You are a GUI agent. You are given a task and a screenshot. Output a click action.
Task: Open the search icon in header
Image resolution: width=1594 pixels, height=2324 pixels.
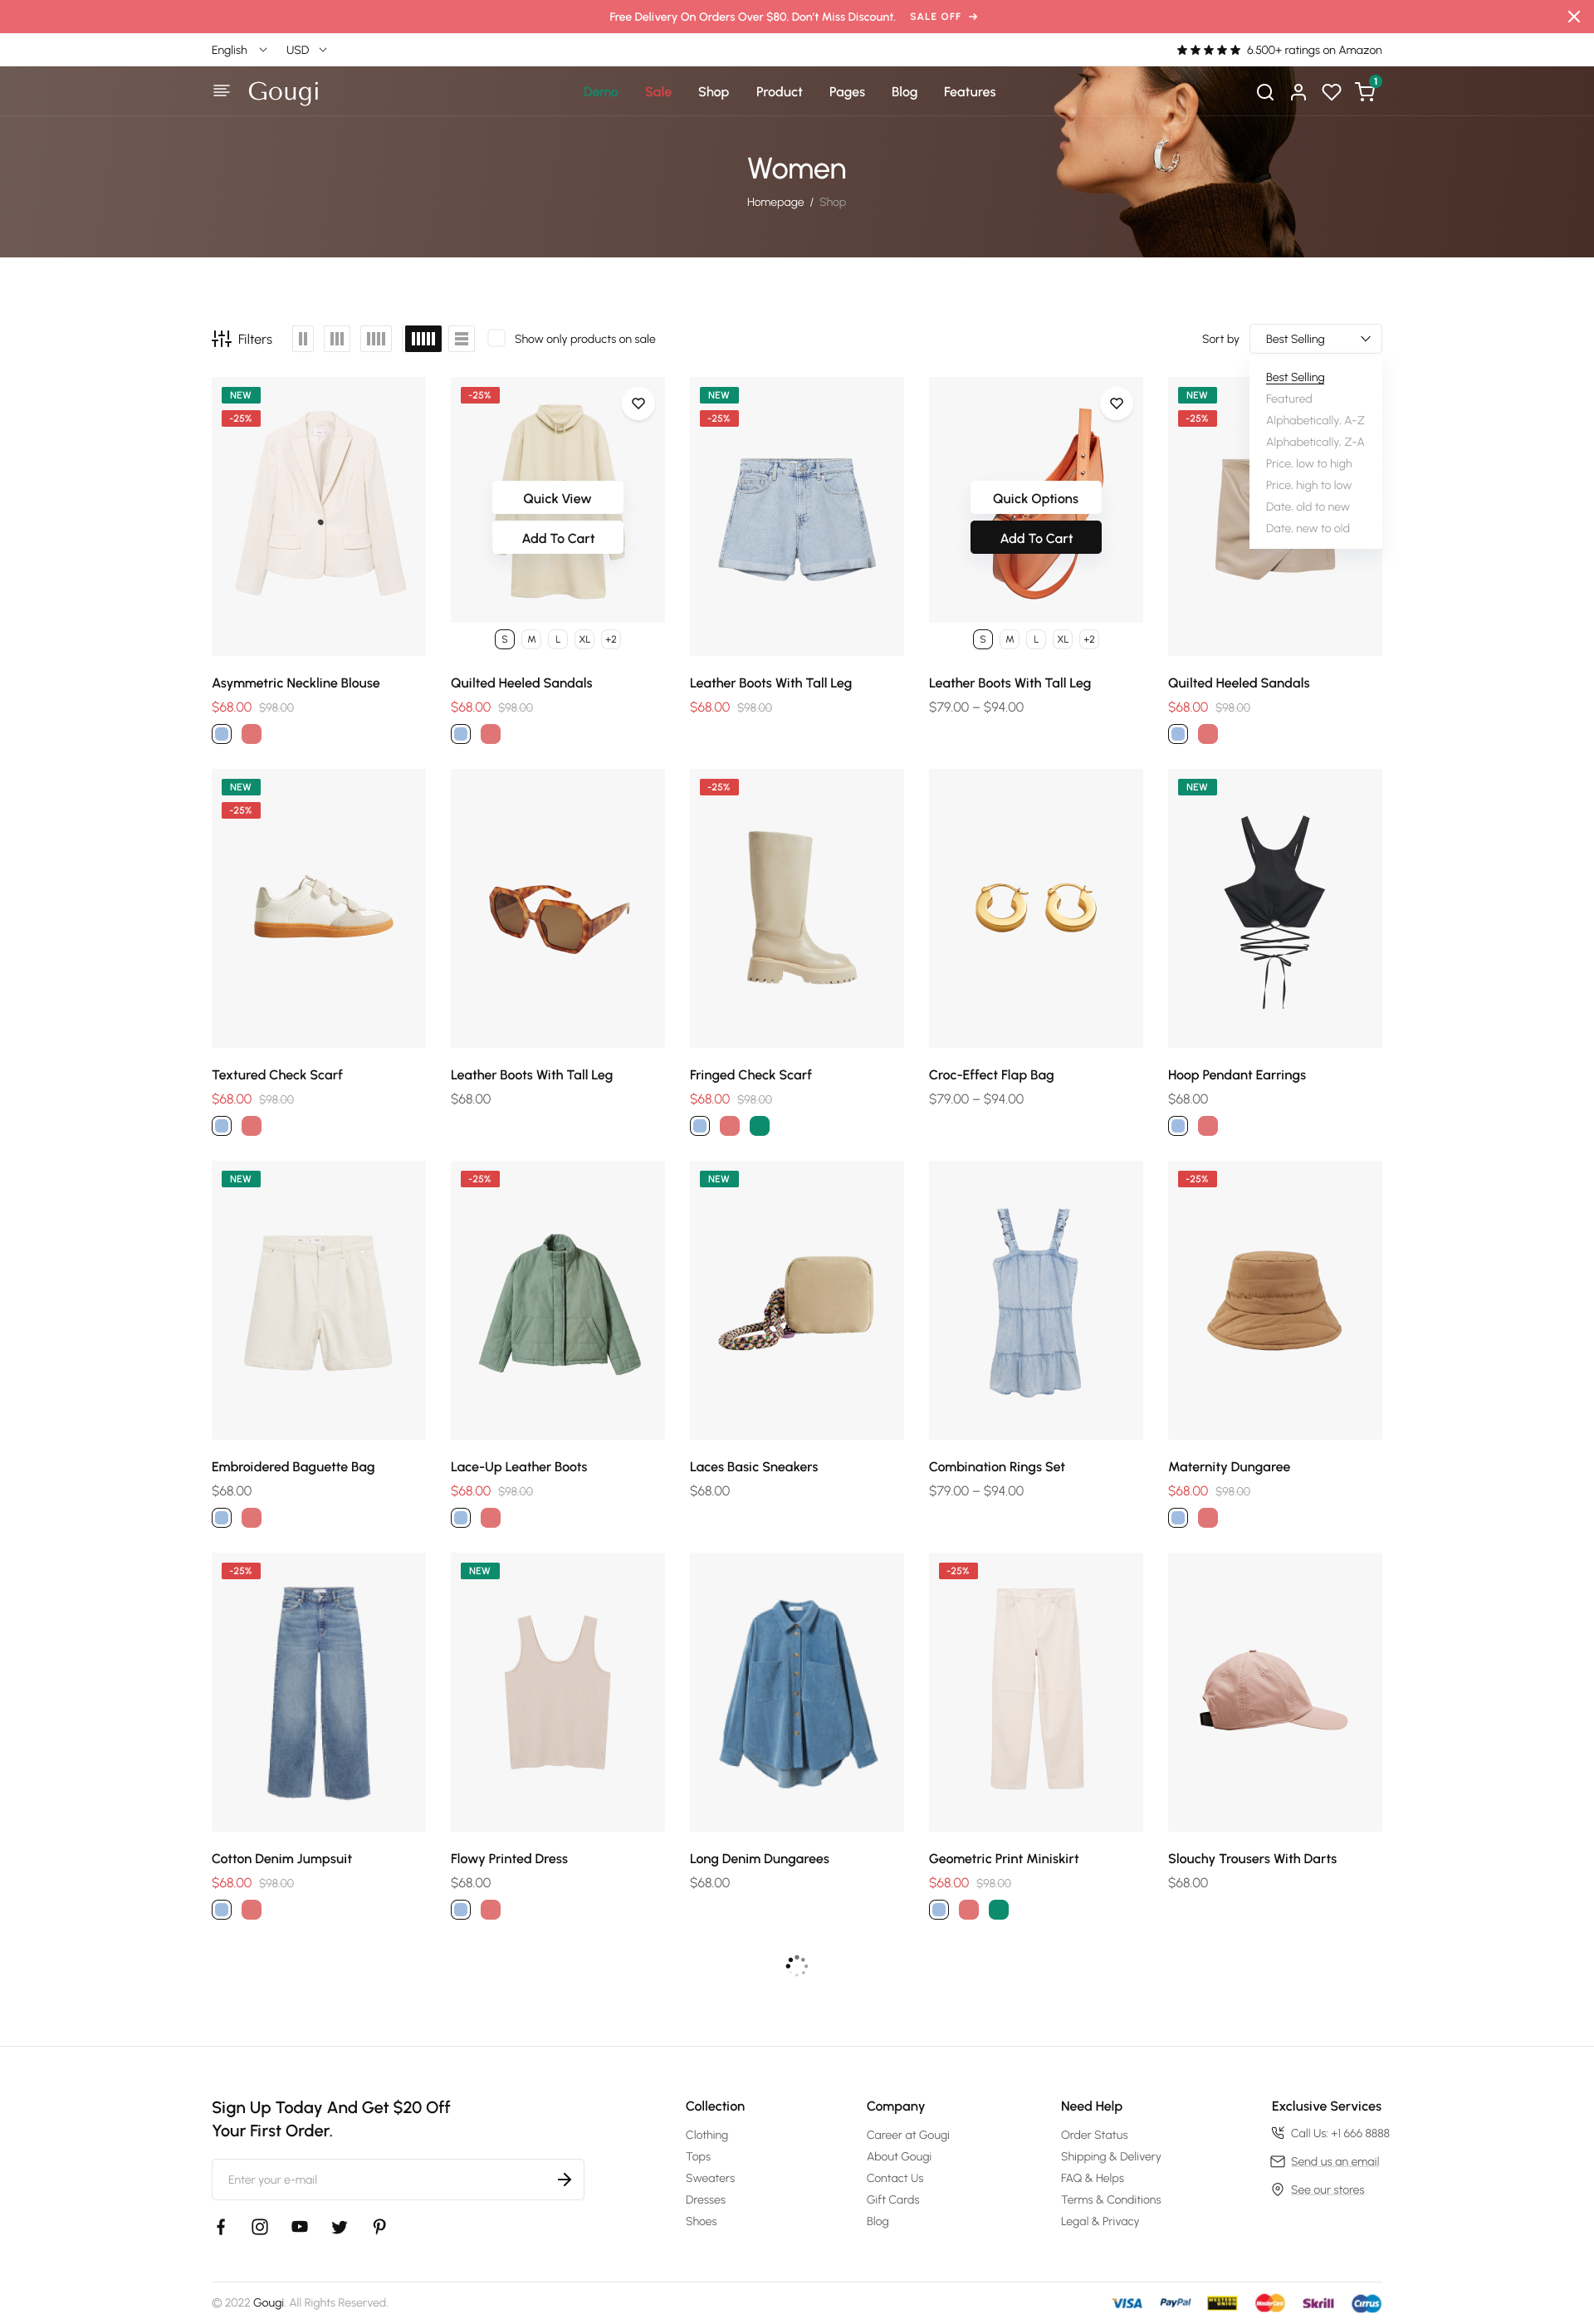pyautogui.click(x=1264, y=92)
